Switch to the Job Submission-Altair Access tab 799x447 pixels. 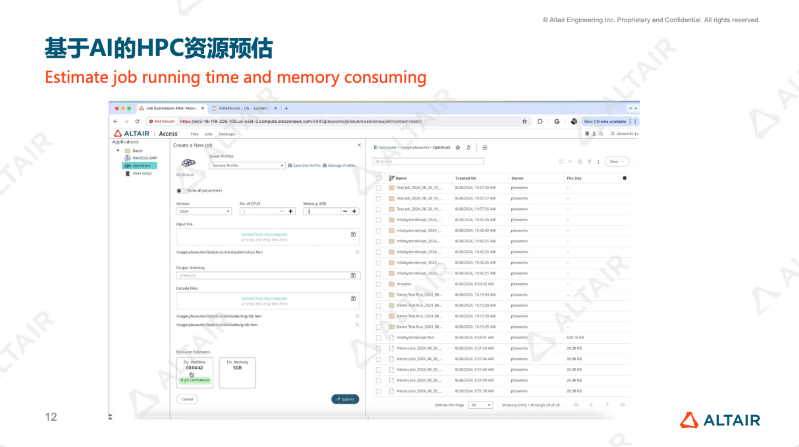[x=170, y=108]
